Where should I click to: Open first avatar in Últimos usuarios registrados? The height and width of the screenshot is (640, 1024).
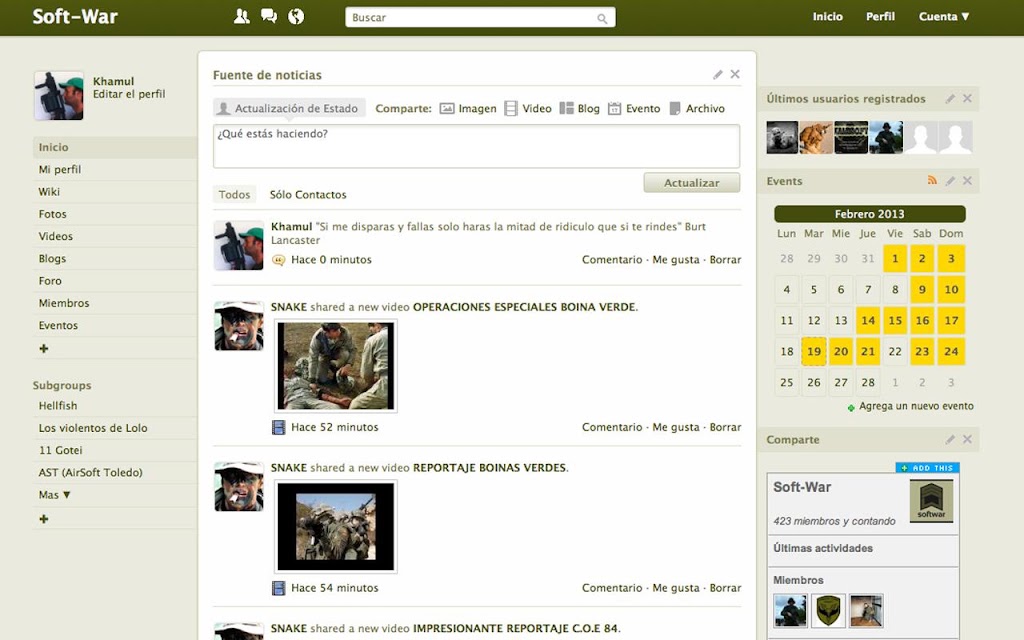pos(782,137)
